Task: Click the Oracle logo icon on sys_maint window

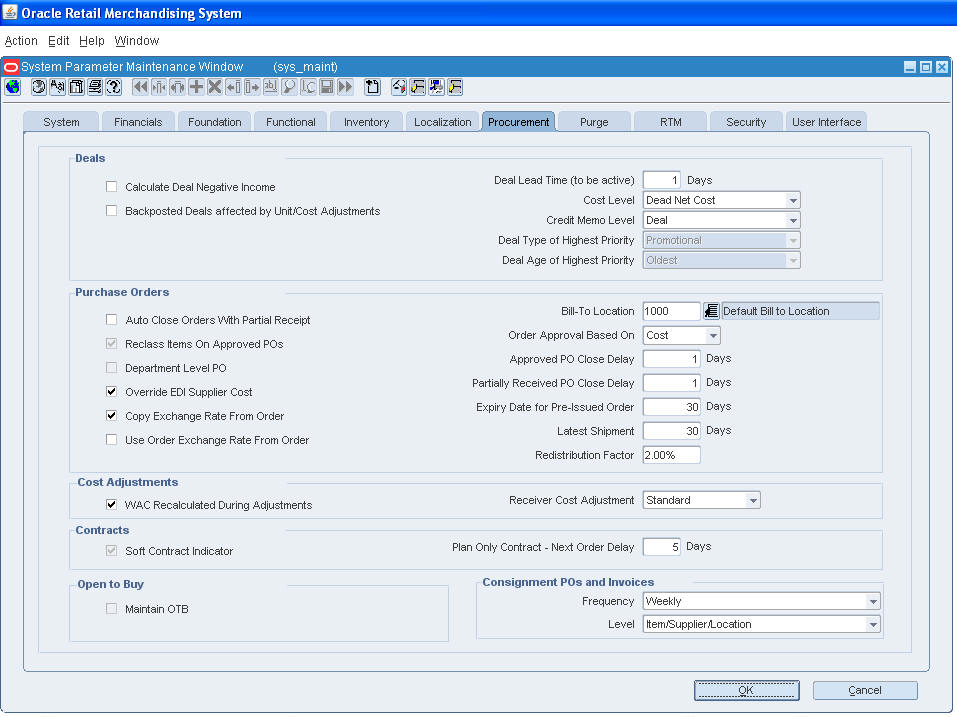Action: point(11,67)
